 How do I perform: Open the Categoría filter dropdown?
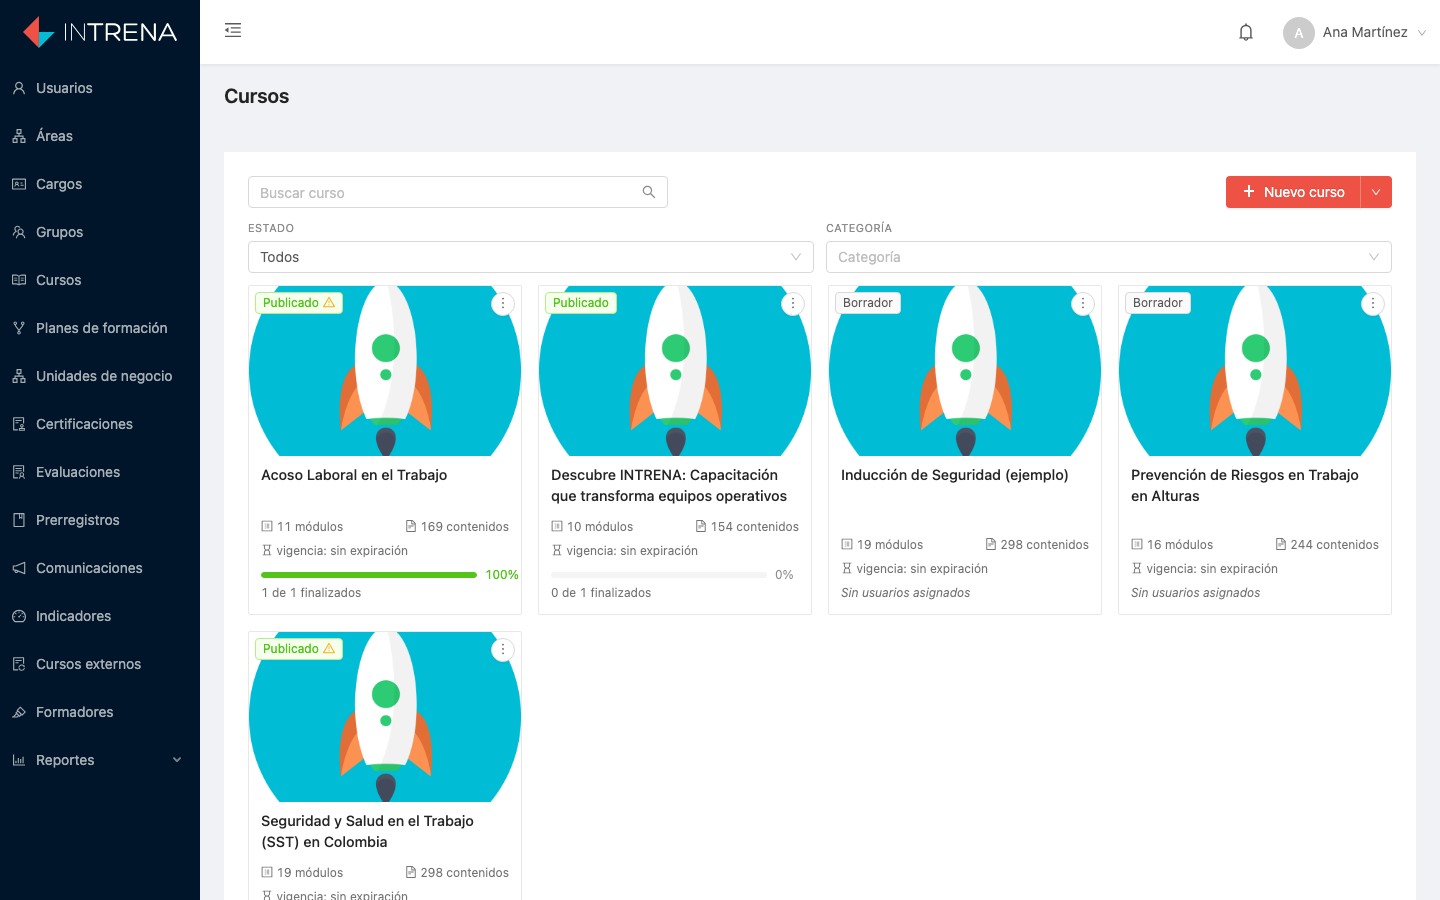1109,257
